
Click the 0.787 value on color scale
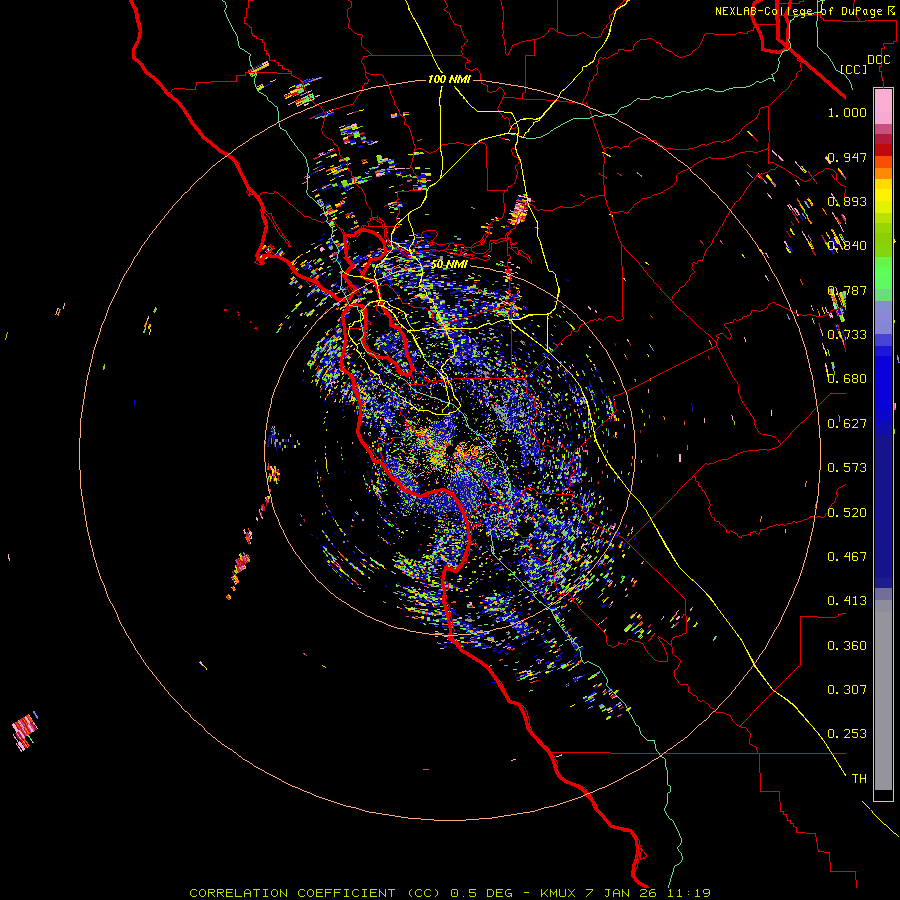click(x=847, y=290)
